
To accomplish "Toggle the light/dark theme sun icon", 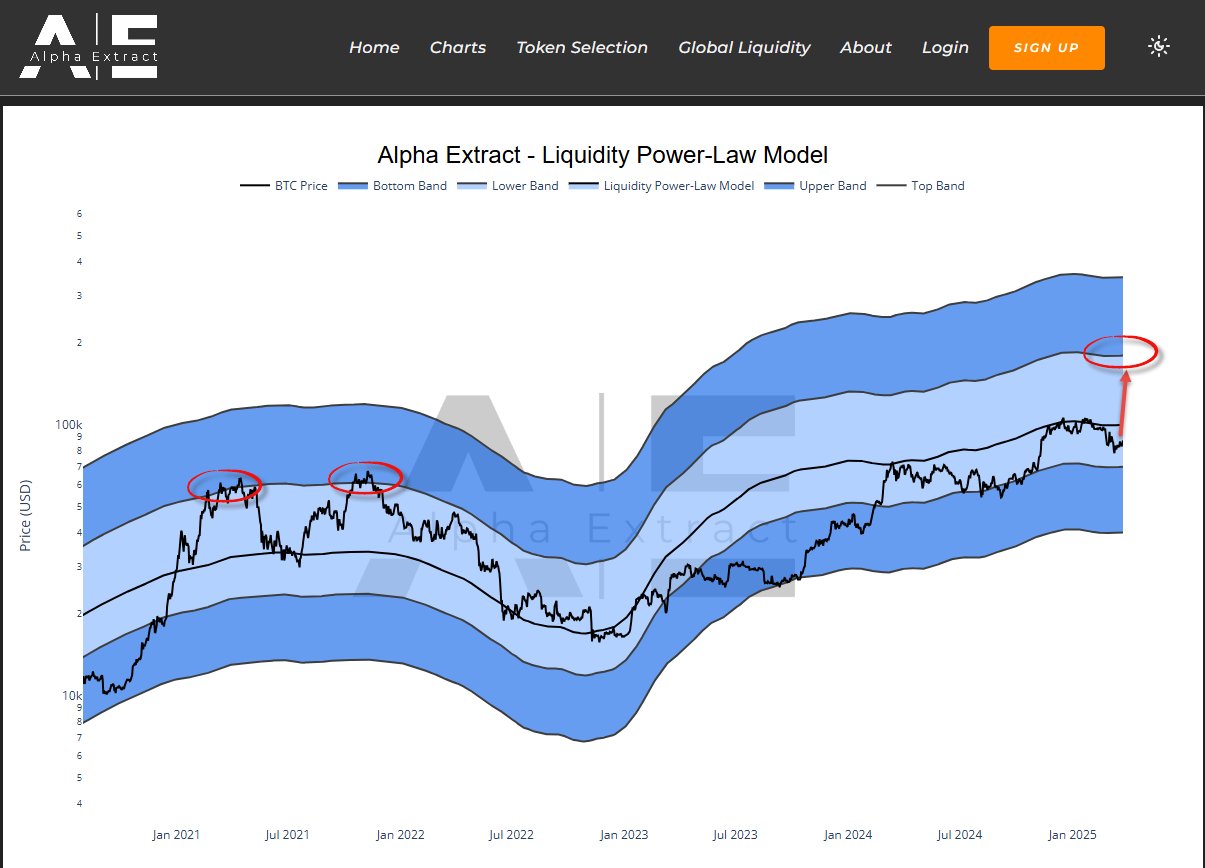I will coord(1159,46).
